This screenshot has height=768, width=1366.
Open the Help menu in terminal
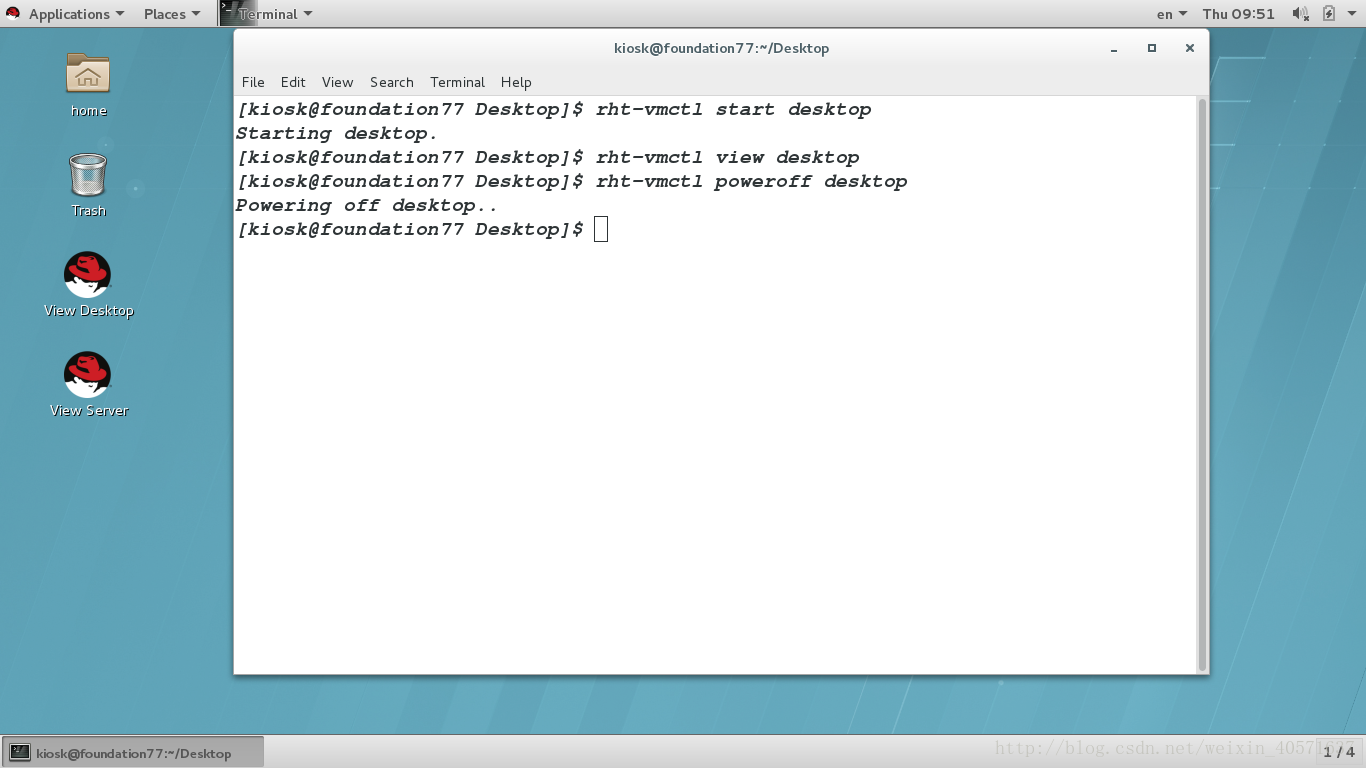516,82
